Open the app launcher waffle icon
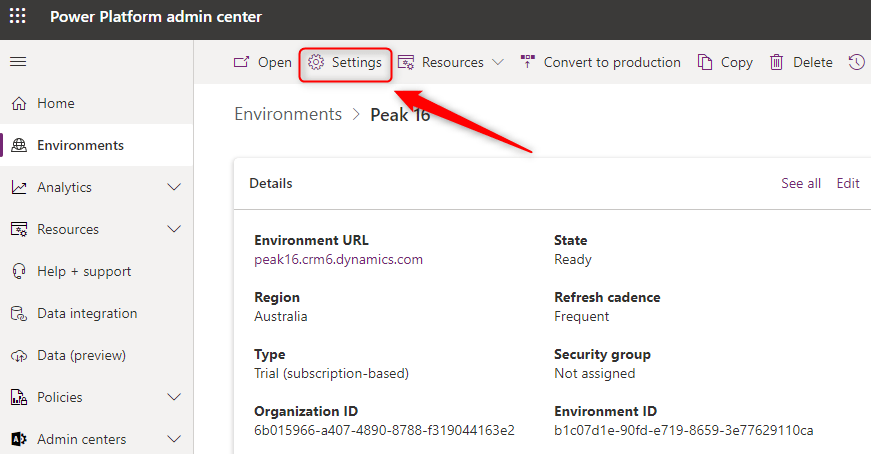The width and height of the screenshot is (871, 454). click(18, 17)
